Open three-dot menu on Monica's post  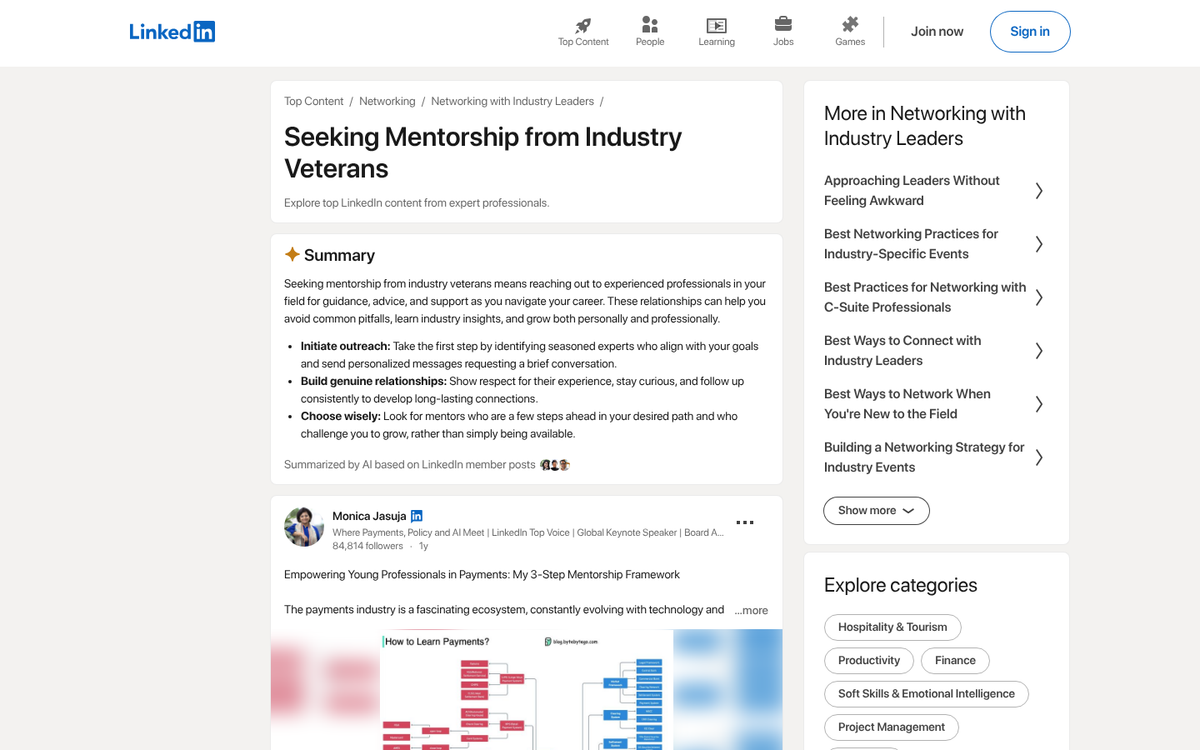click(745, 522)
